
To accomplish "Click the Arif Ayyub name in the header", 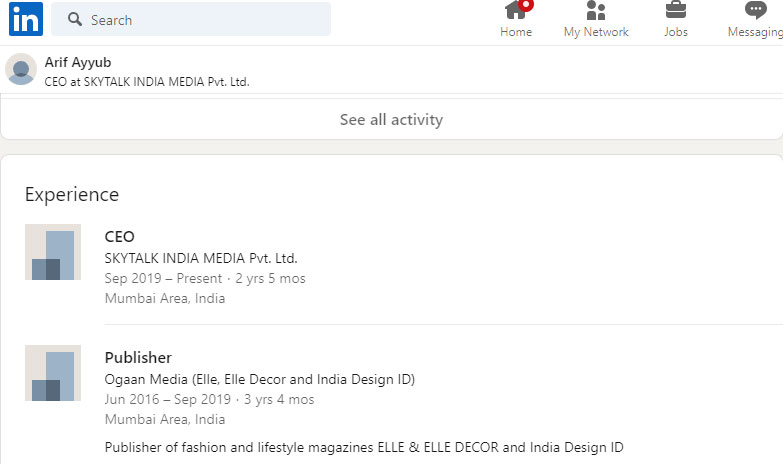I will pyautogui.click(x=78, y=62).
